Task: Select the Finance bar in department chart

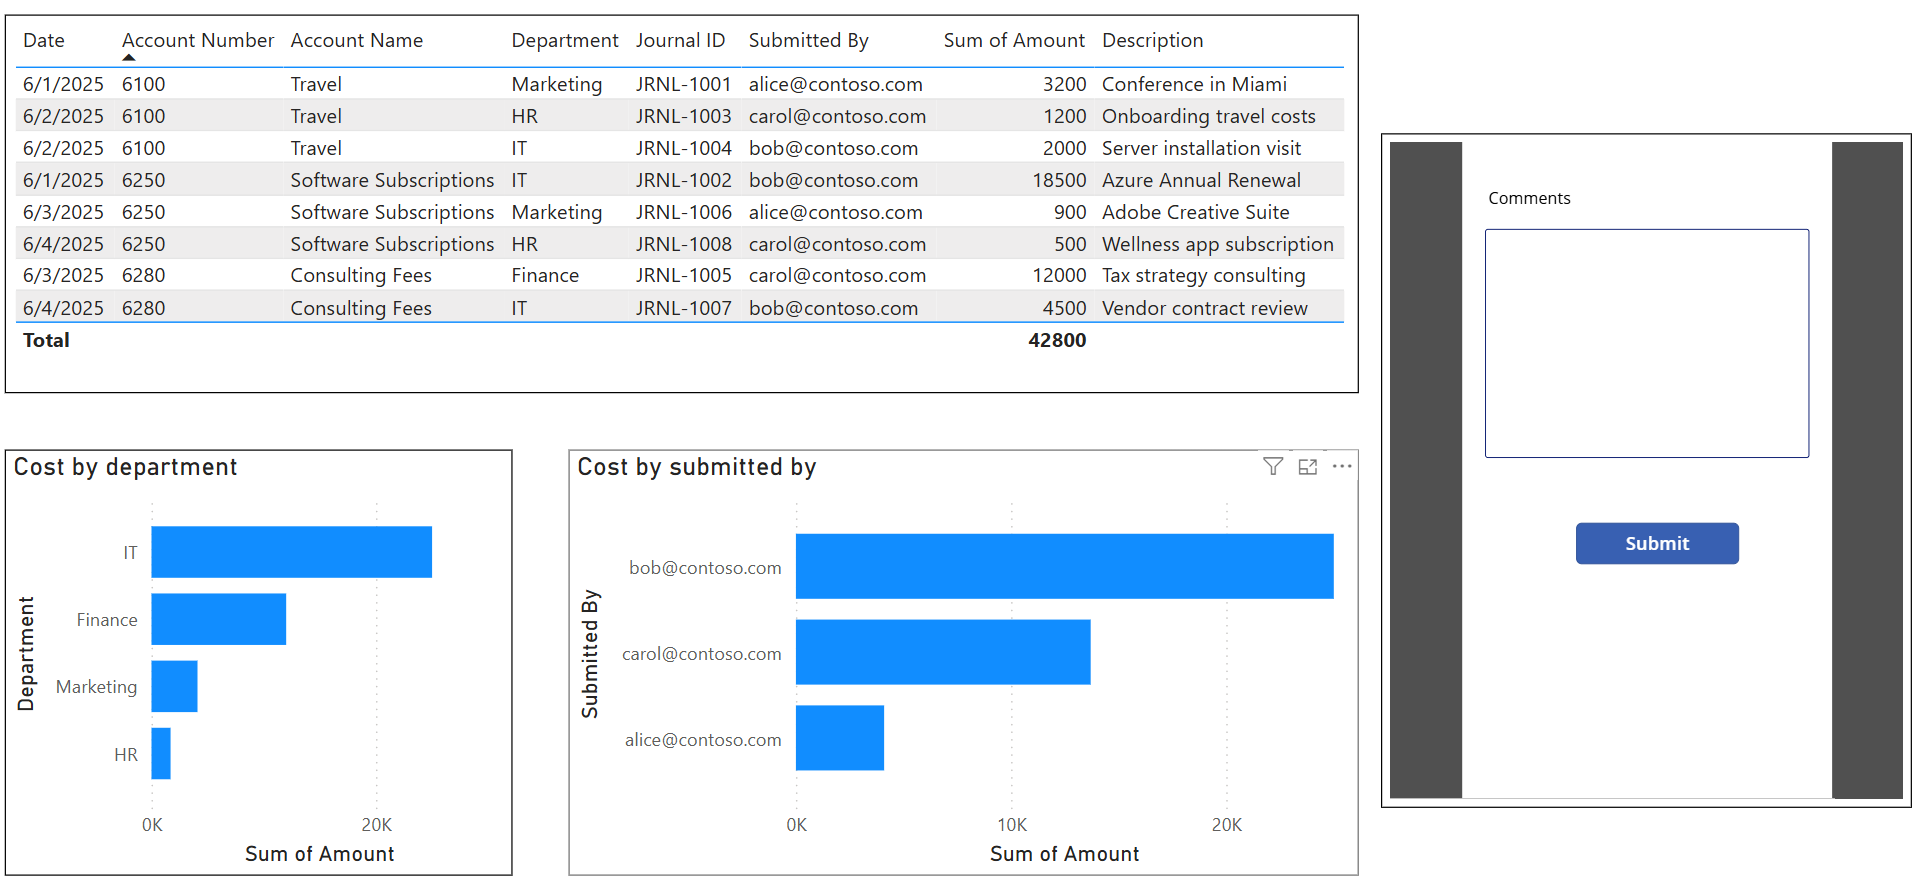Action: coord(218,619)
